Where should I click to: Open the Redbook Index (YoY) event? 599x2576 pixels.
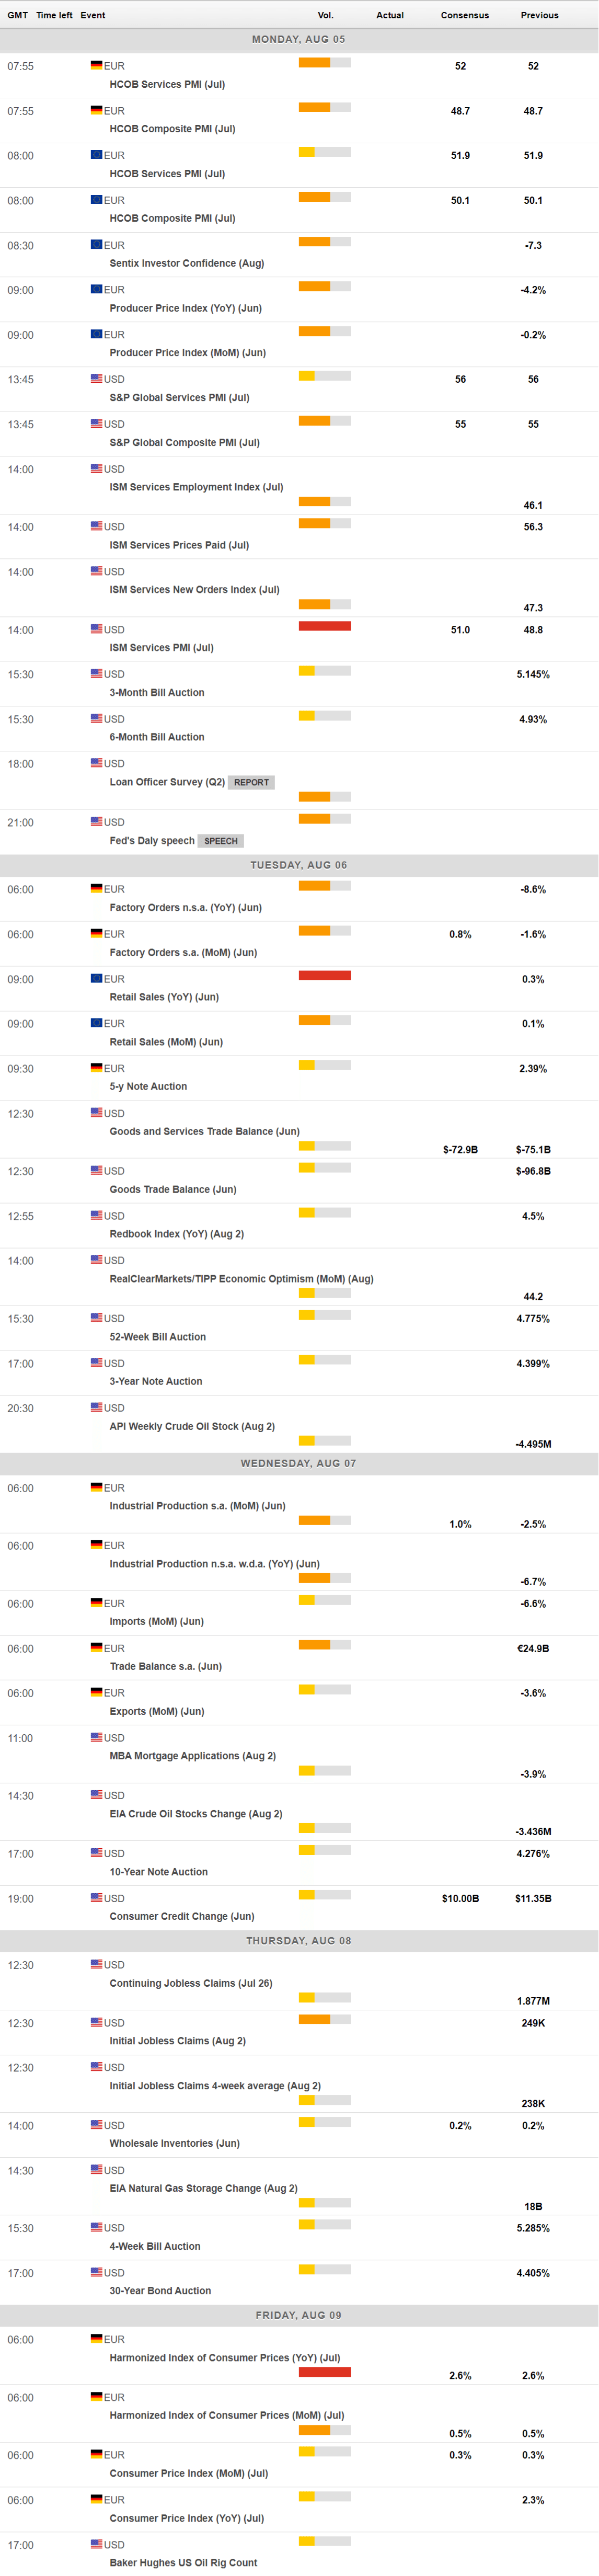coord(176,1234)
